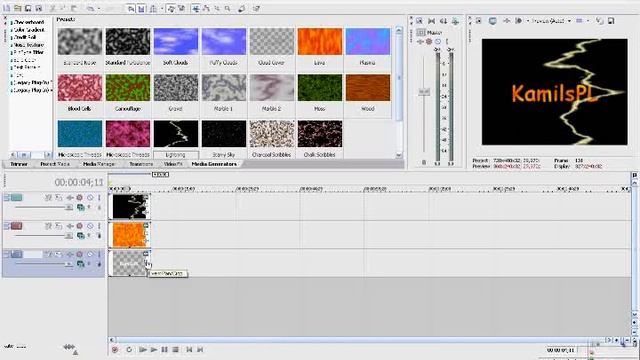Click Copy Snapshot to Clipboard icon
Screen dimensions: 640x360
[x=600, y=21]
